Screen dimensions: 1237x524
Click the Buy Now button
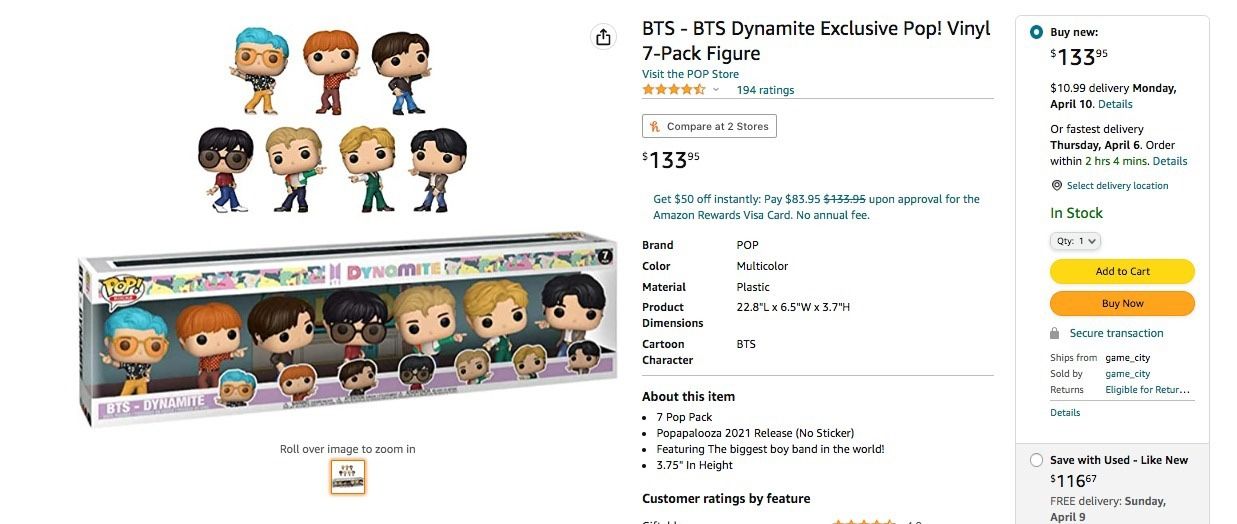(x=1122, y=303)
